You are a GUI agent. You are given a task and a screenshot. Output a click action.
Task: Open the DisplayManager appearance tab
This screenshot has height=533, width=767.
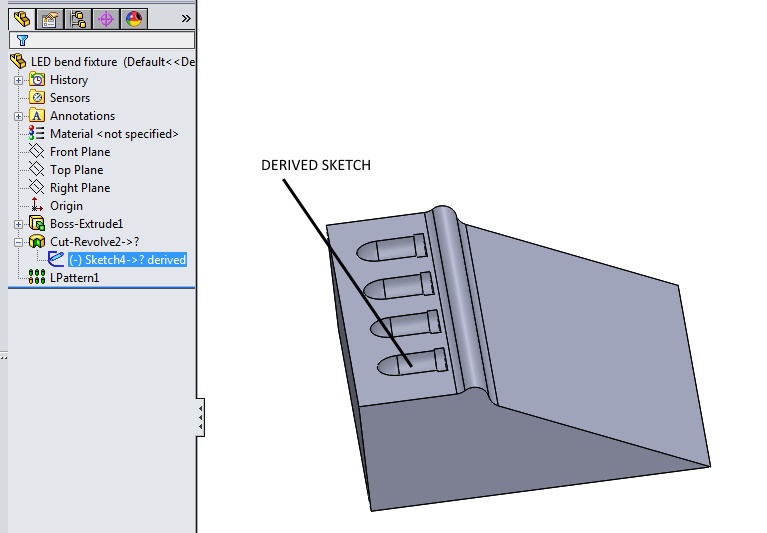(x=134, y=20)
